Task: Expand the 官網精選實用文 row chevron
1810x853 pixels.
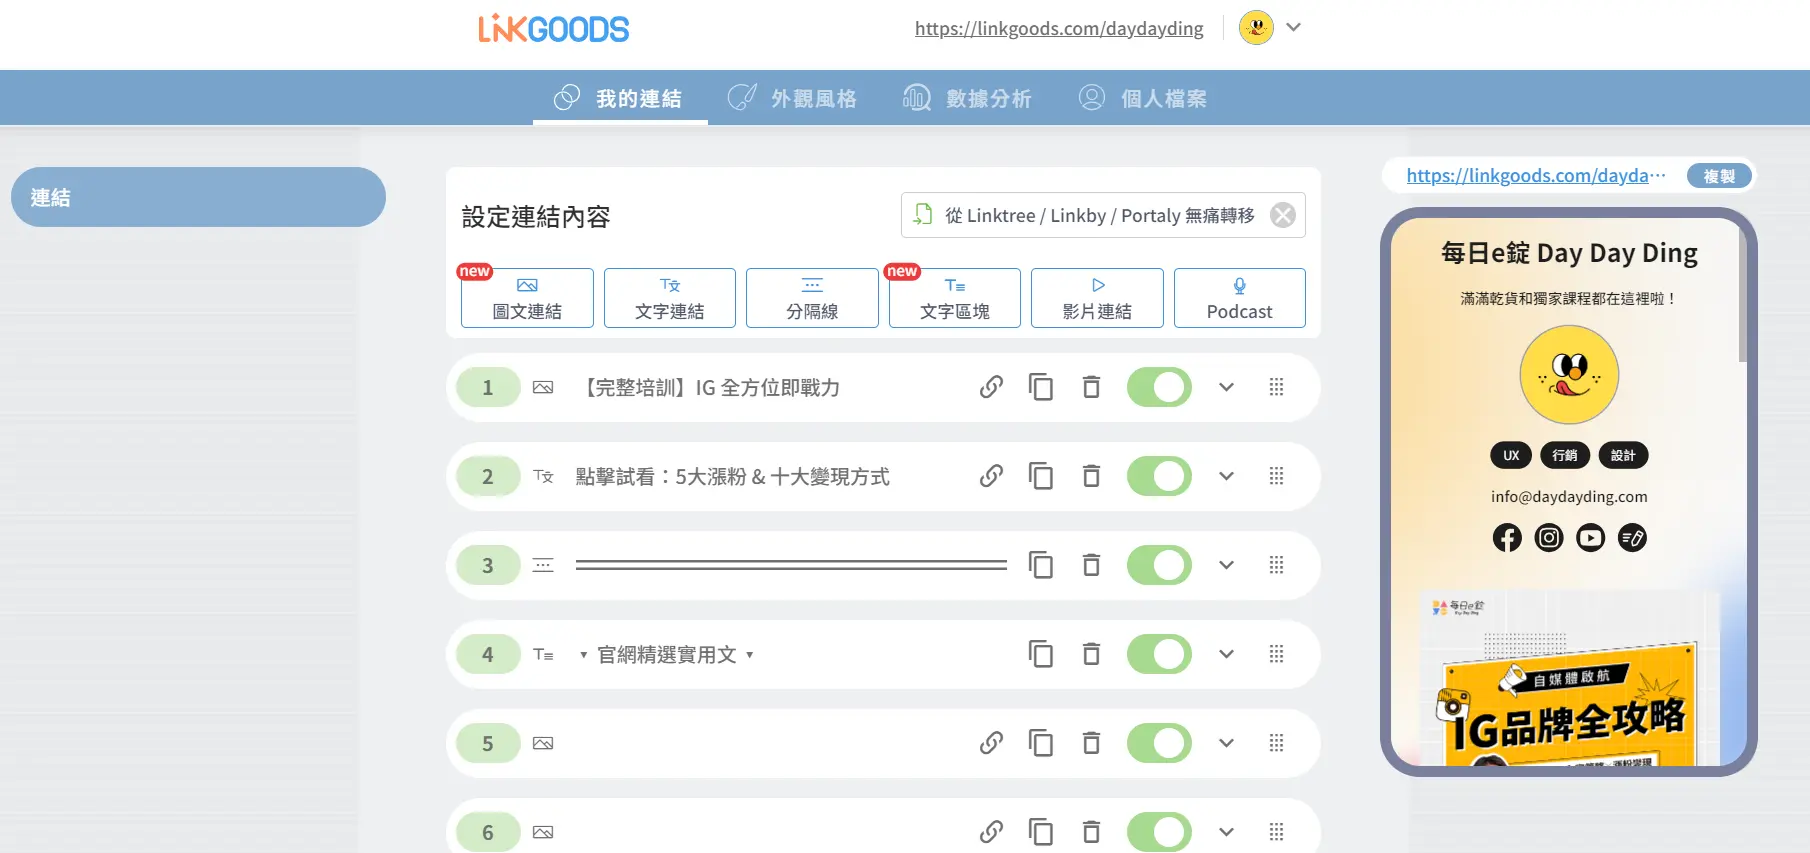Action: (1226, 654)
